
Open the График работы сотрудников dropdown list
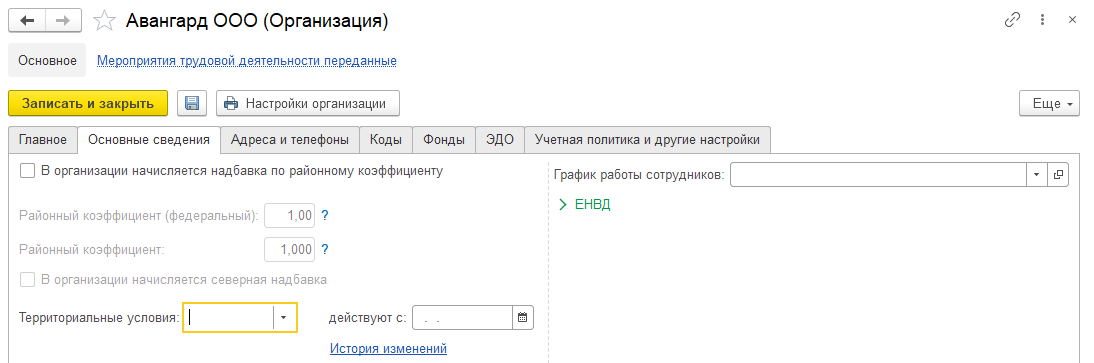pos(1036,175)
